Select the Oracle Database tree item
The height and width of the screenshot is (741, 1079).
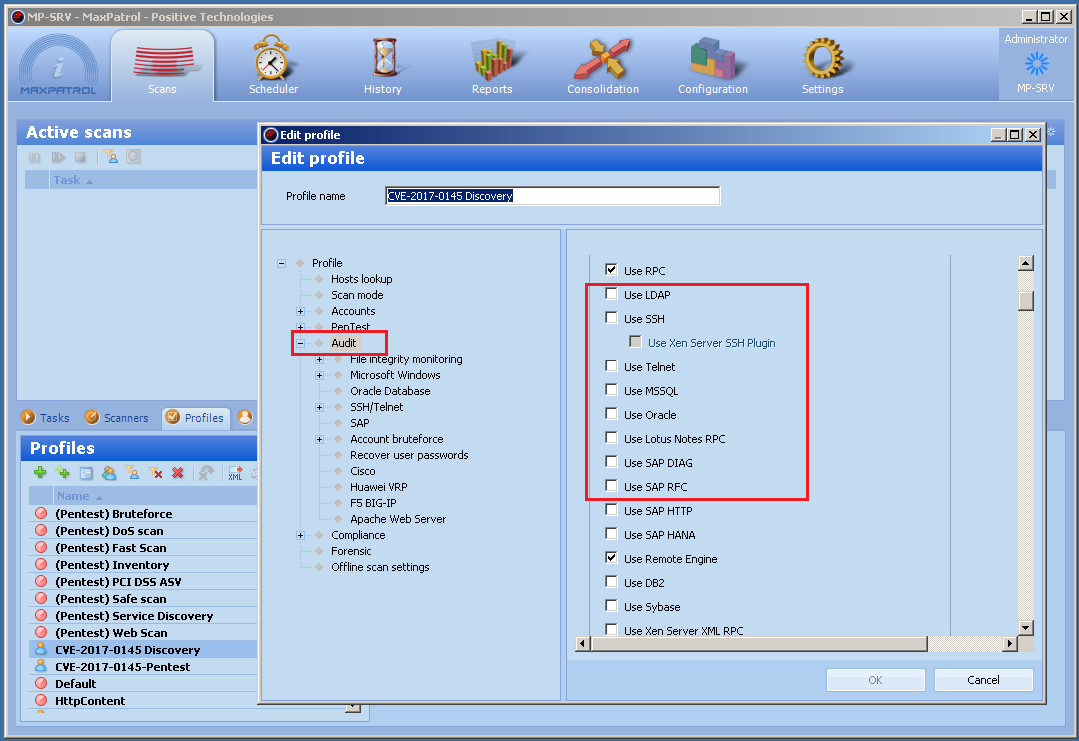[x=390, y=391]
